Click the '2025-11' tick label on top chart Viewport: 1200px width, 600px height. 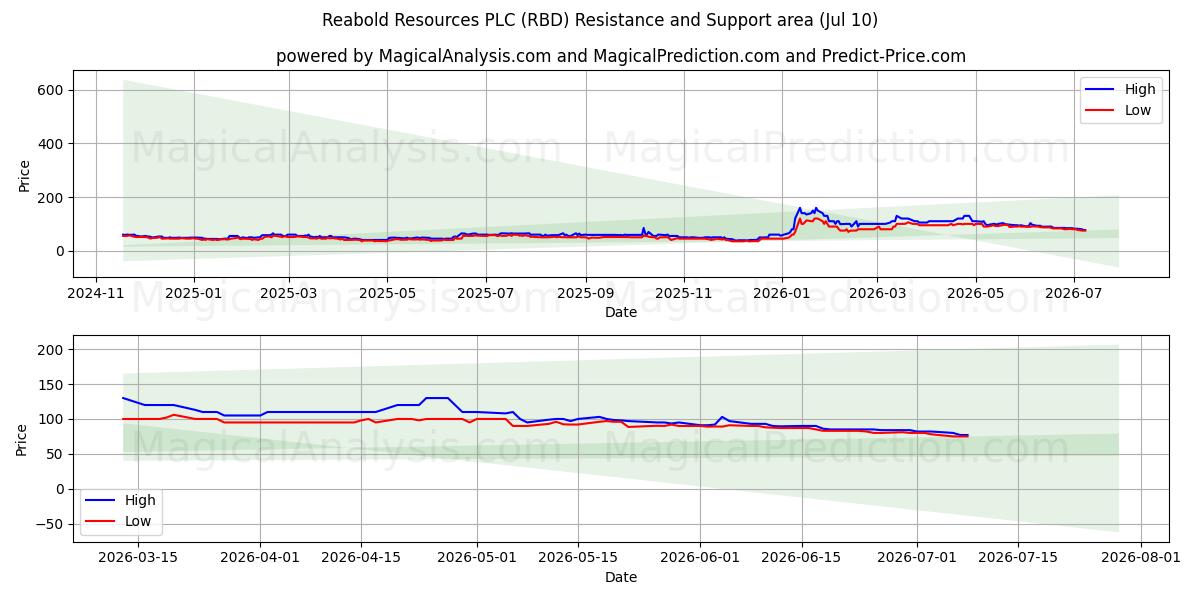pos(684,294)
